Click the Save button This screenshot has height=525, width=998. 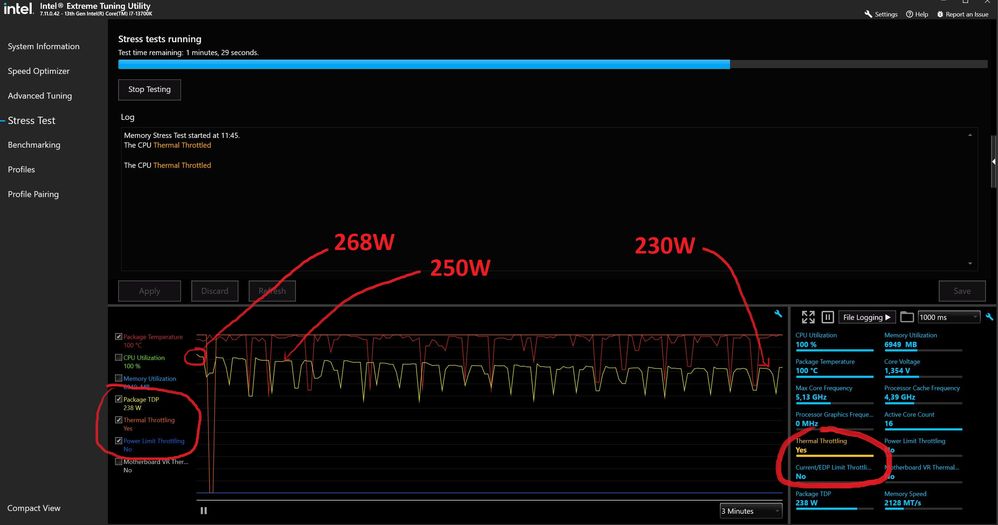pyautogui.click(x=962, y=291)
